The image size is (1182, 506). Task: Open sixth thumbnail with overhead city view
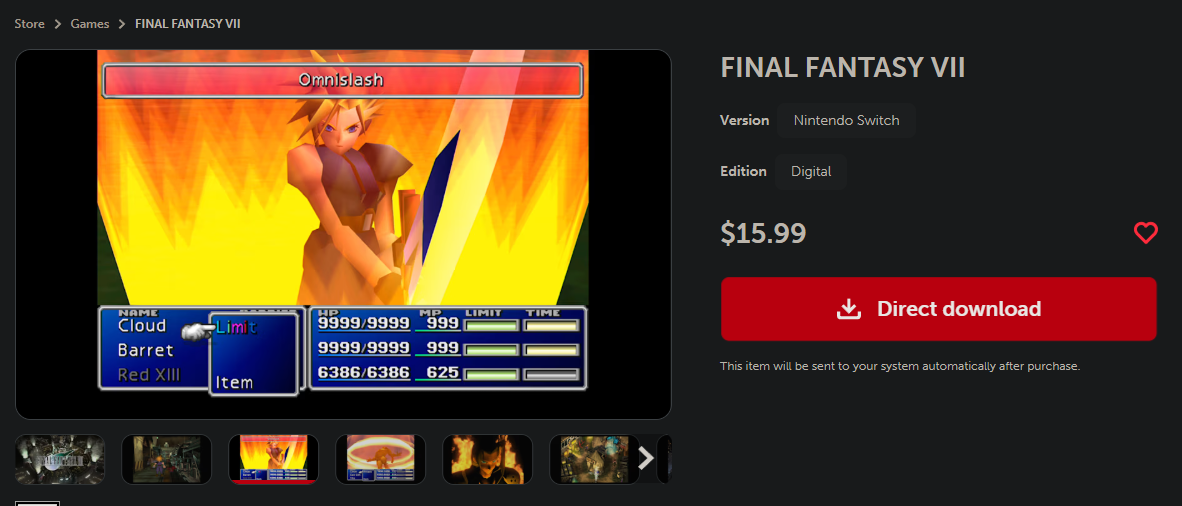pyautogui.click(x=595, y=459)
